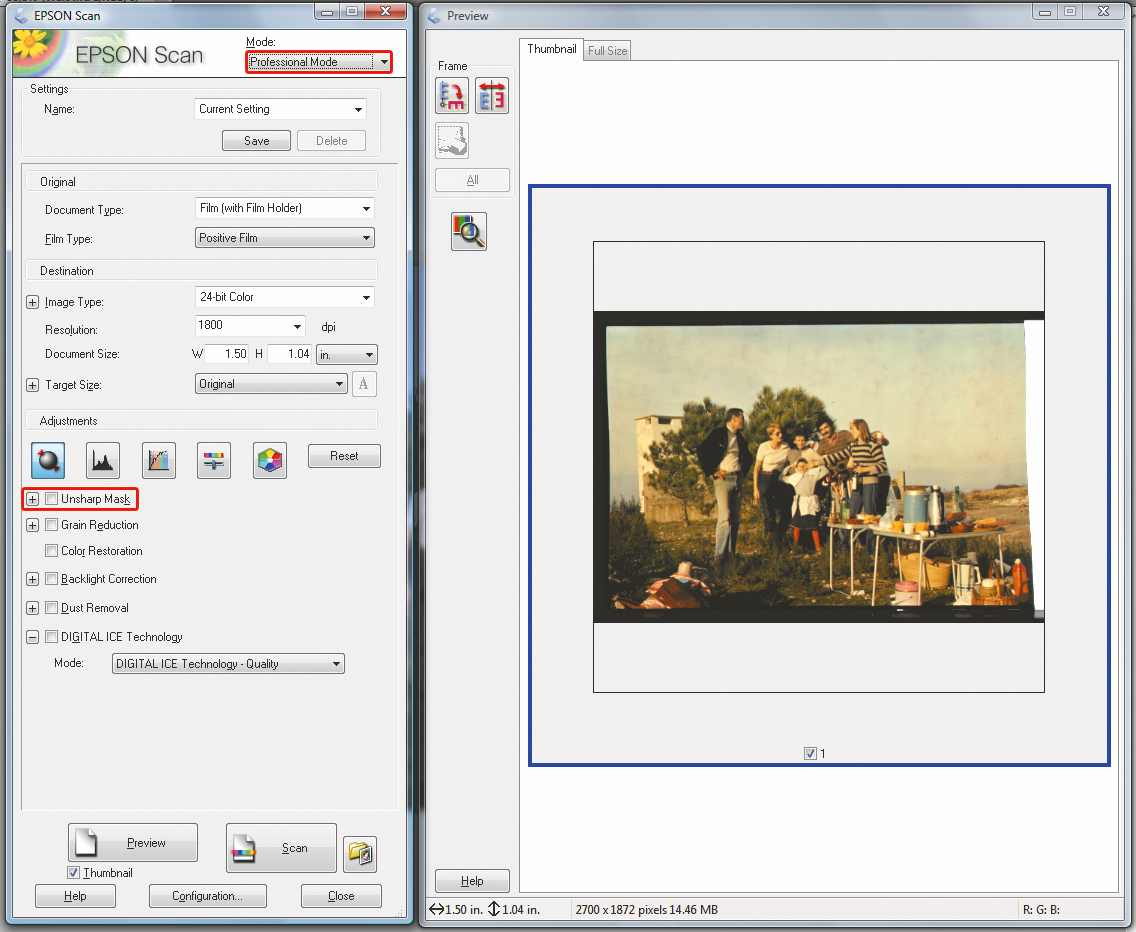This screenshot has width=1136, height=932.
Task: Click the Configuration button
Action: pyautogui.click(x=207, y=896)
